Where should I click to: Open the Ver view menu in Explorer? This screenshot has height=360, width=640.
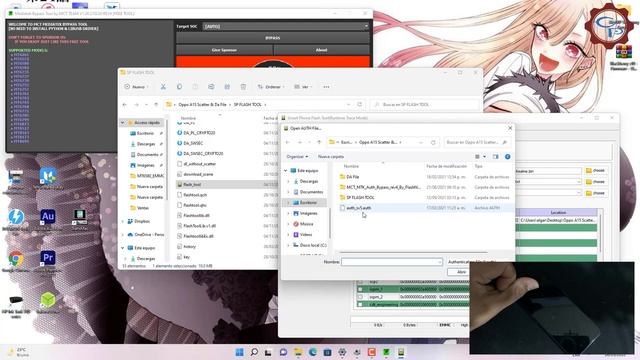[x=303, y=87]
